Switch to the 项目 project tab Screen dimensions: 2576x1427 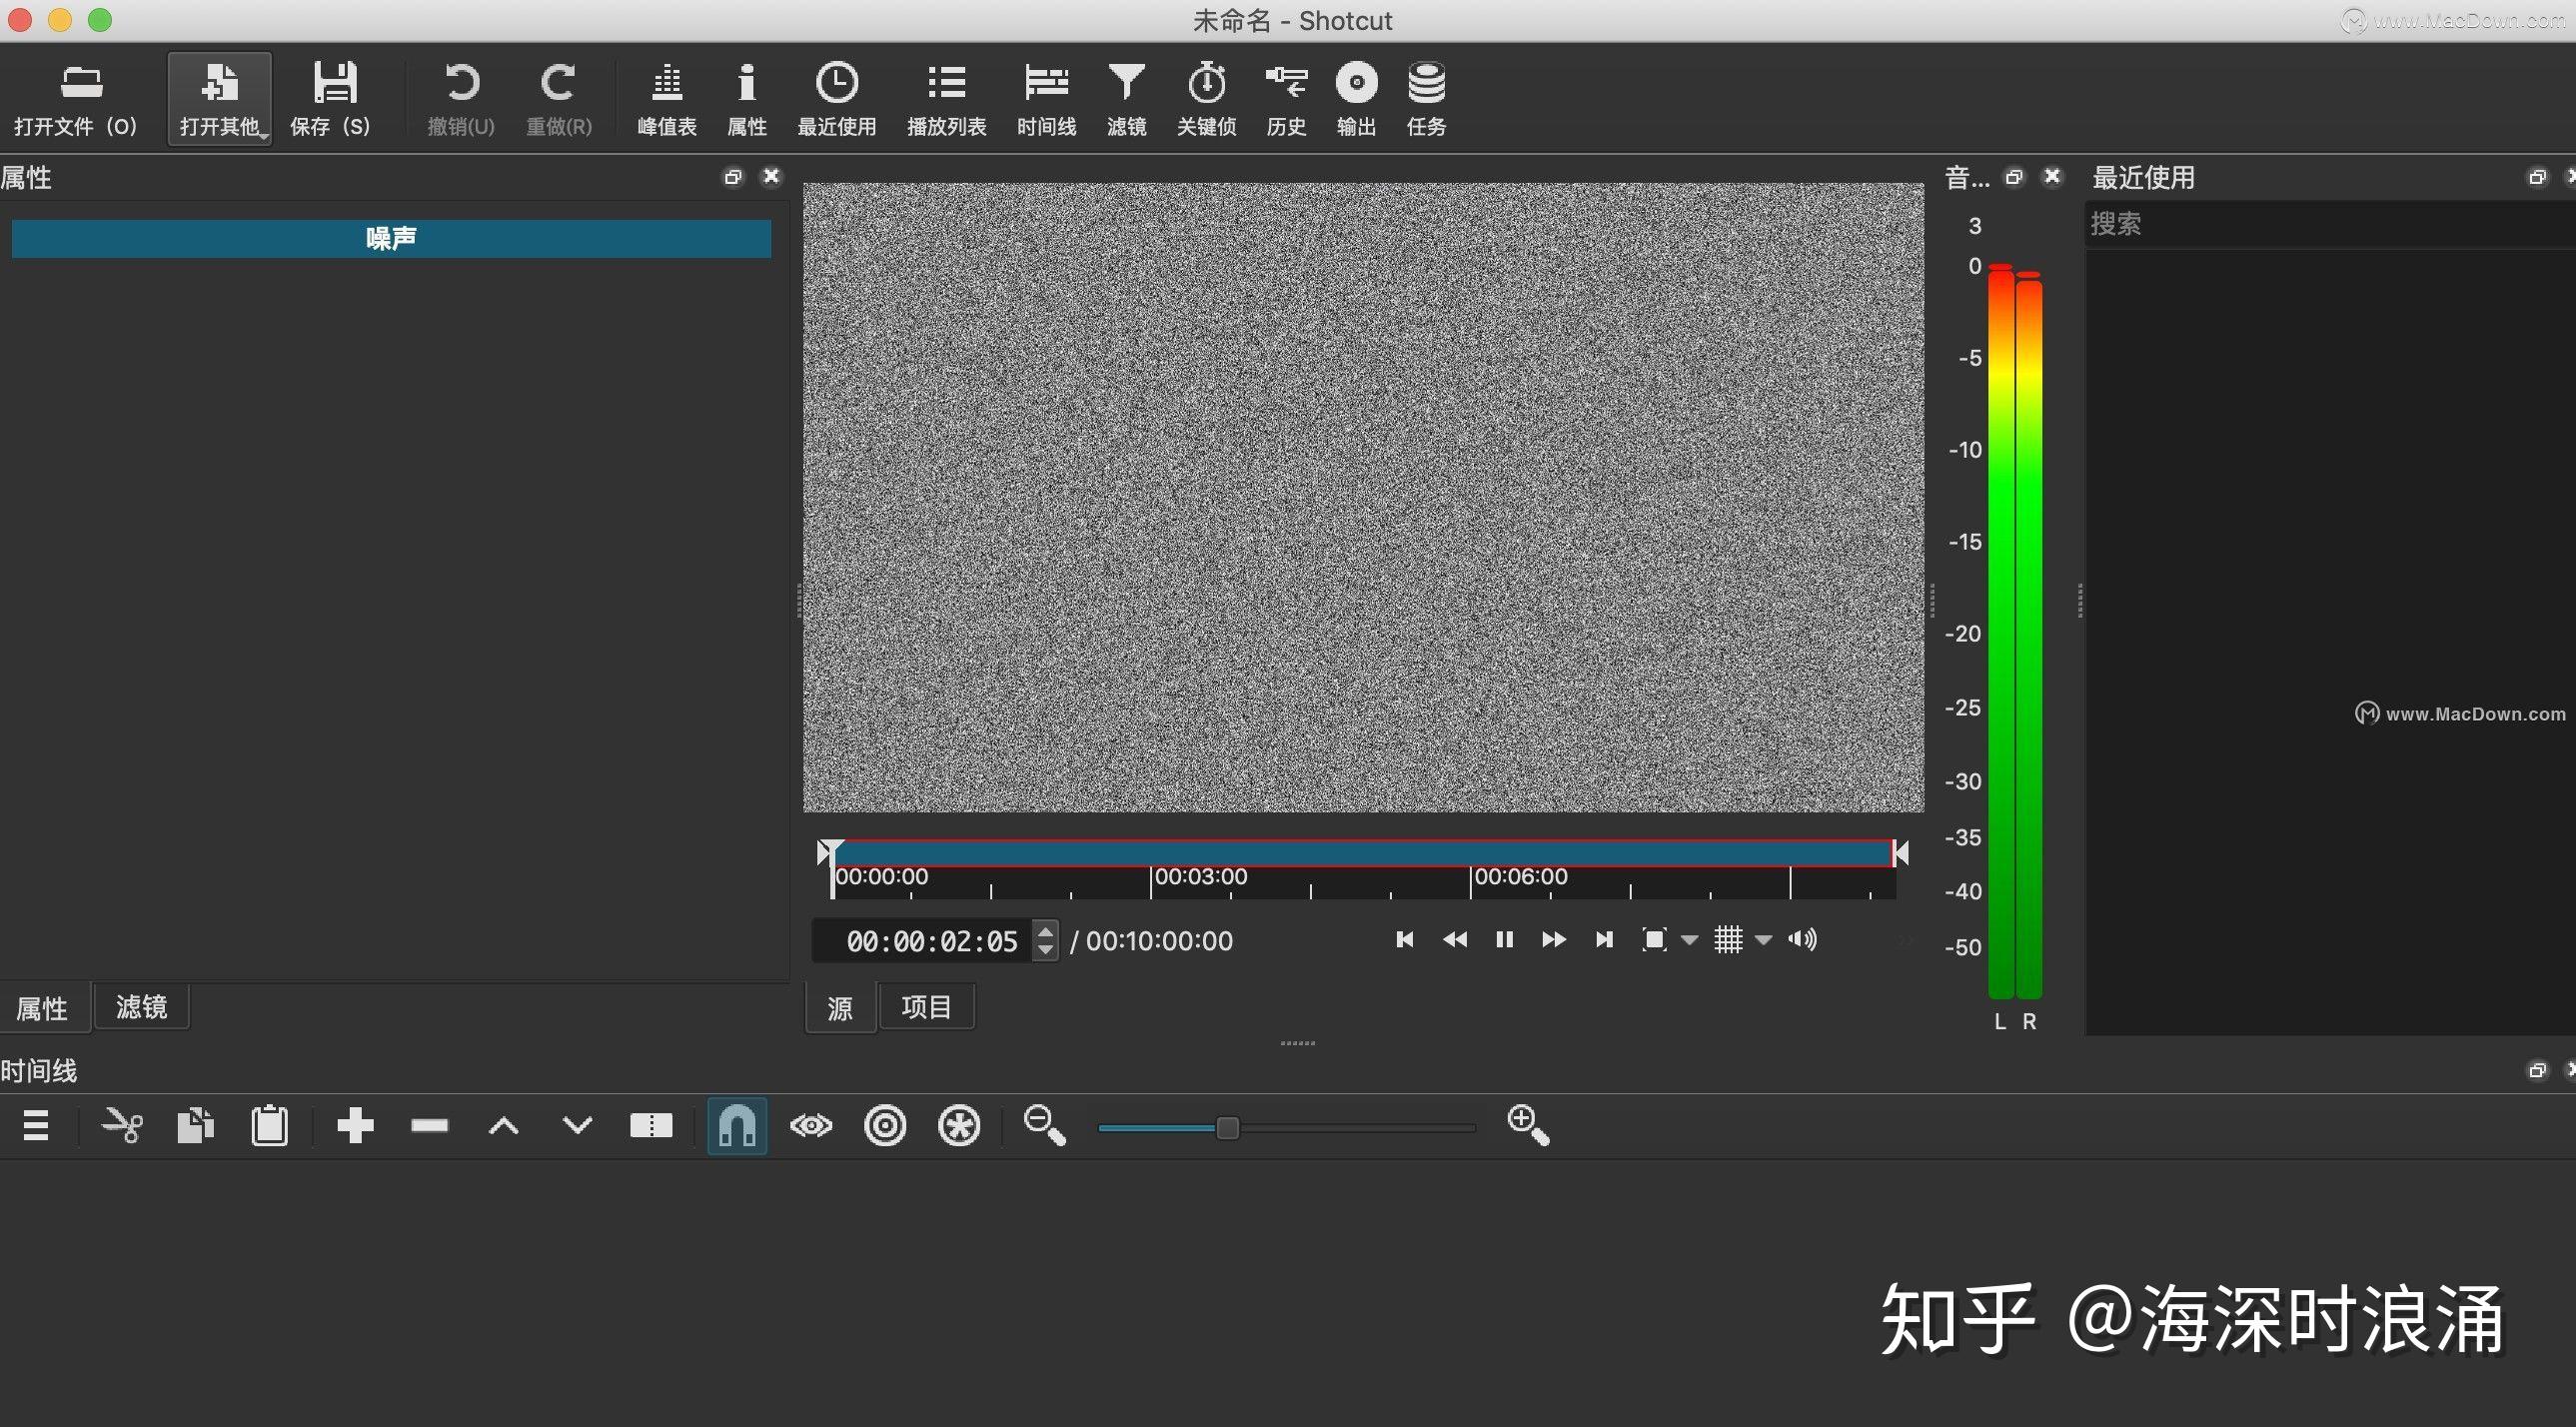[926, 1007]
